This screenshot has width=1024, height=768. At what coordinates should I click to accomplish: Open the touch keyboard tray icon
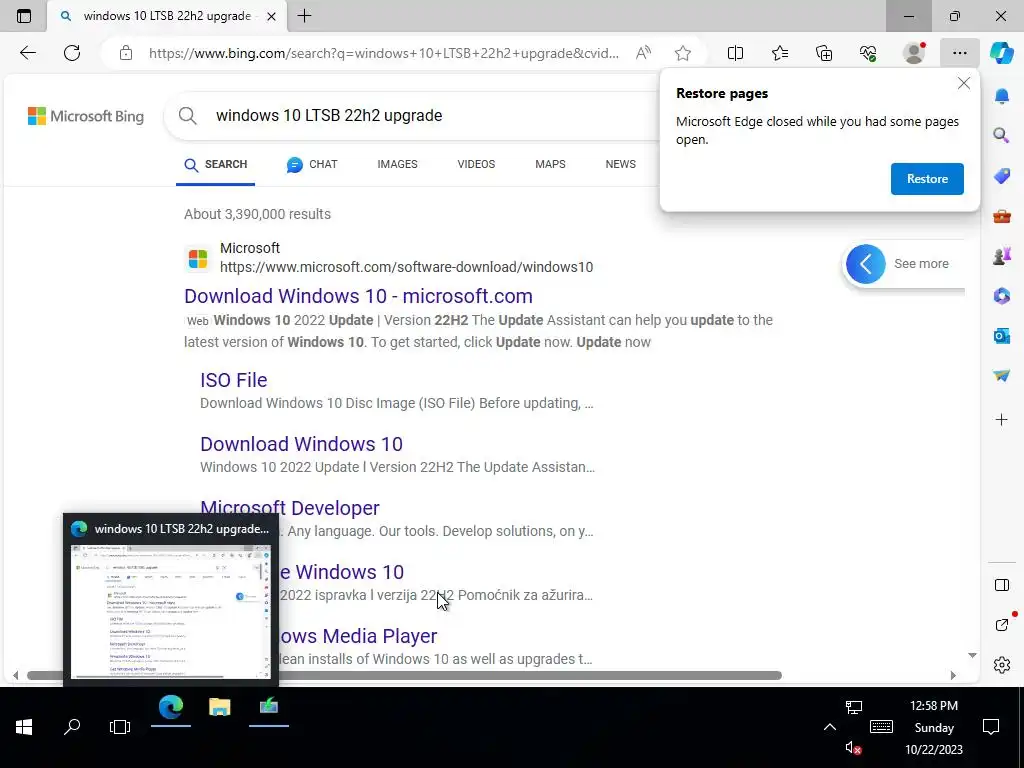pyautogui.click(x=881, y=727)
